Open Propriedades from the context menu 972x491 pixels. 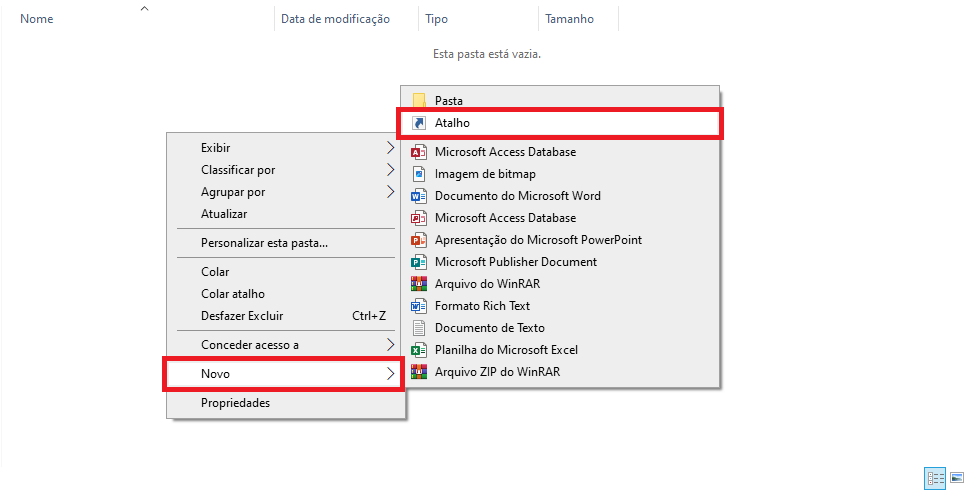tap(235, 403)
